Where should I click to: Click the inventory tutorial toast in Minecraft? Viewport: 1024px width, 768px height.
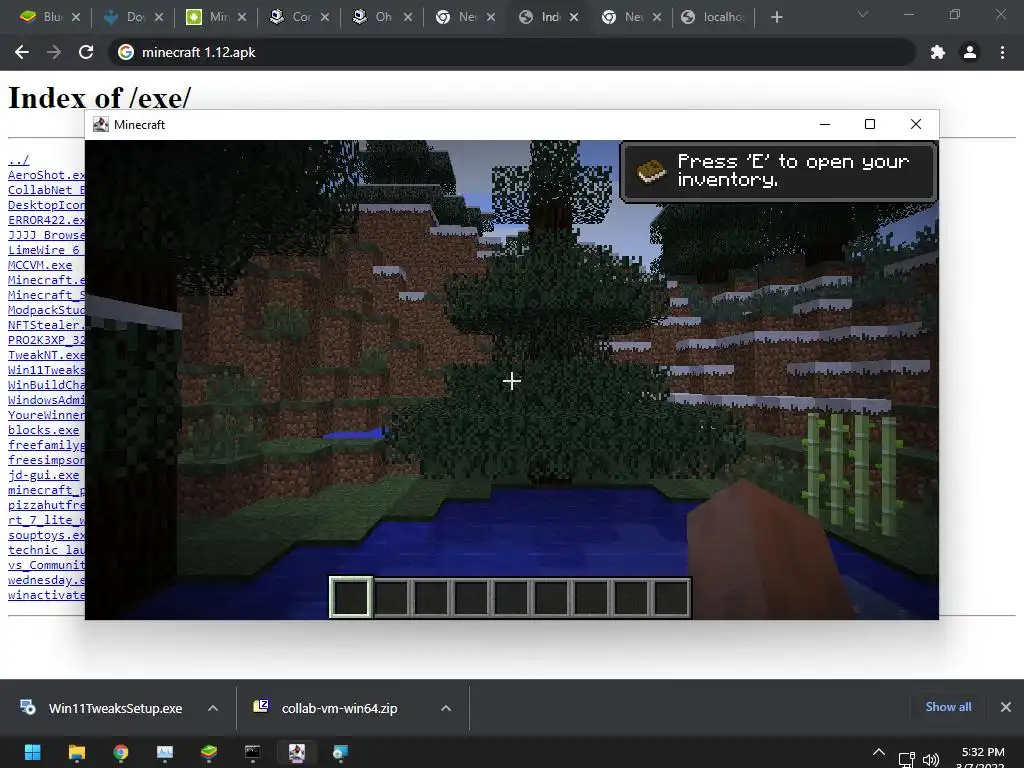pos(778,171)
